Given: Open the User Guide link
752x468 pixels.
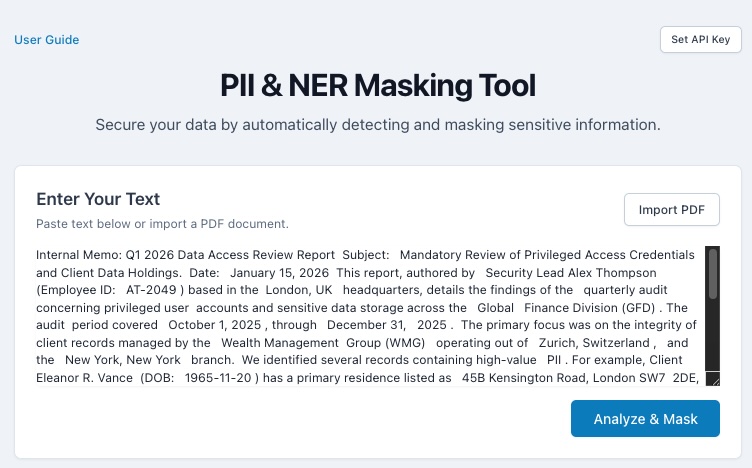Looking at the screenshot, I should pyautogui.click(x=47, y=40).
